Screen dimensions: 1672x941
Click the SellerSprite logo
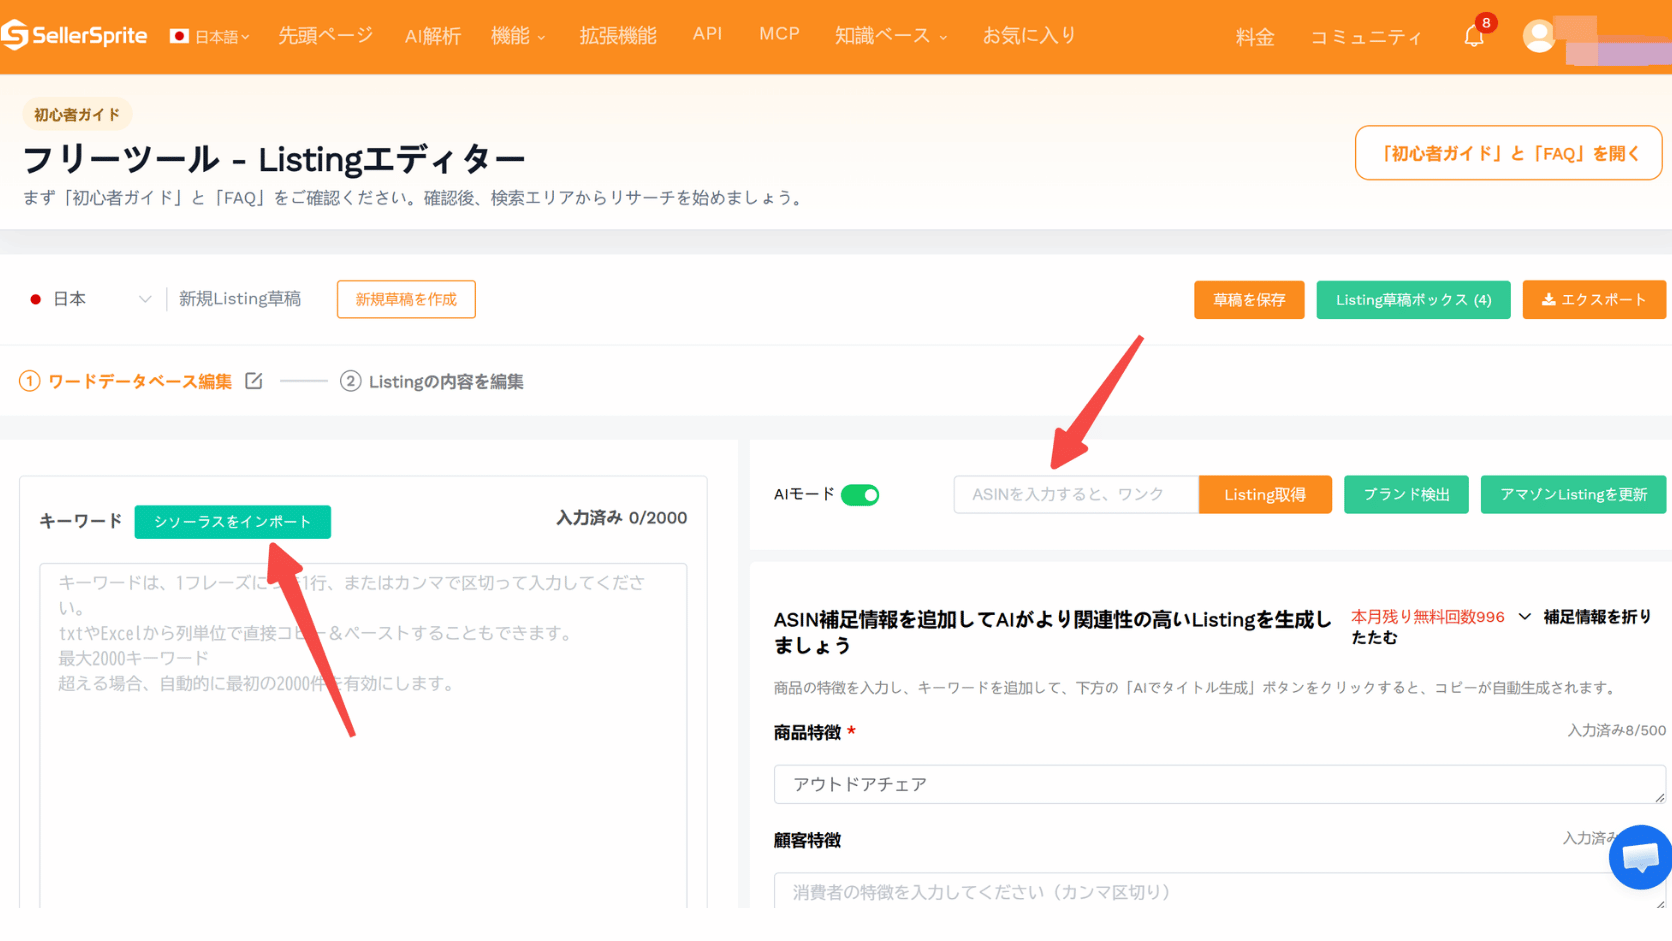coord(75,36)
